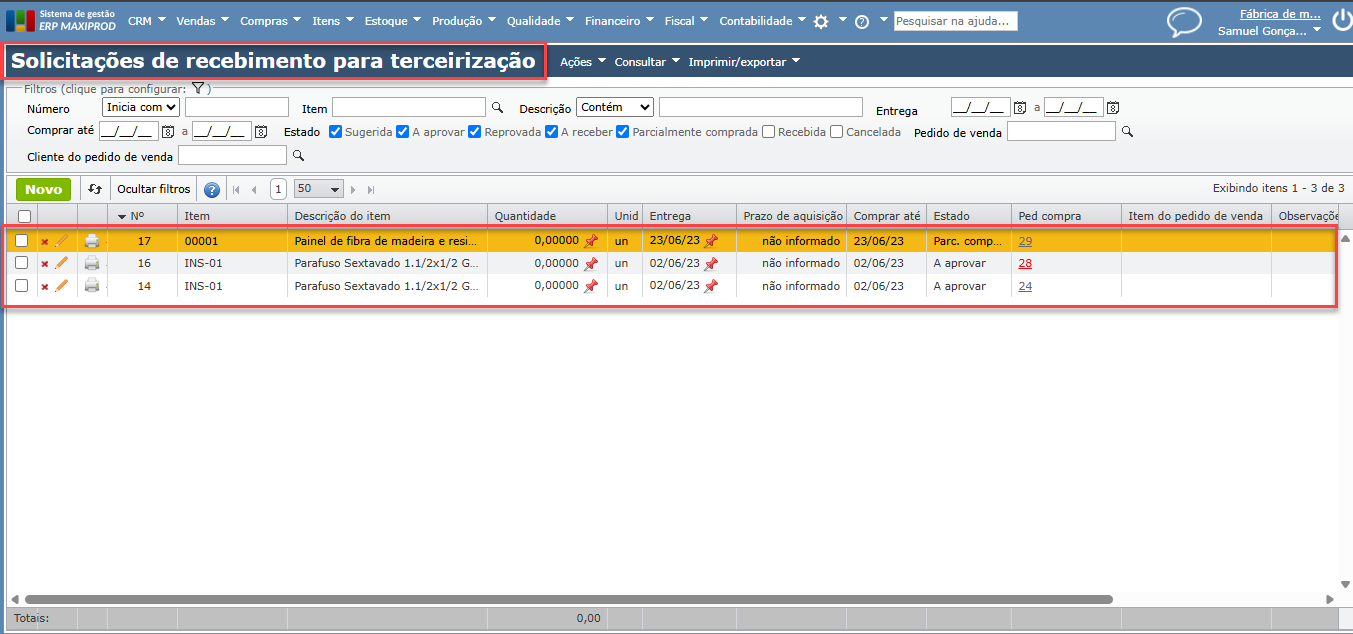Open purchase order link 24
Viewport: 1353px width, 634px height.
[1025, 286]
